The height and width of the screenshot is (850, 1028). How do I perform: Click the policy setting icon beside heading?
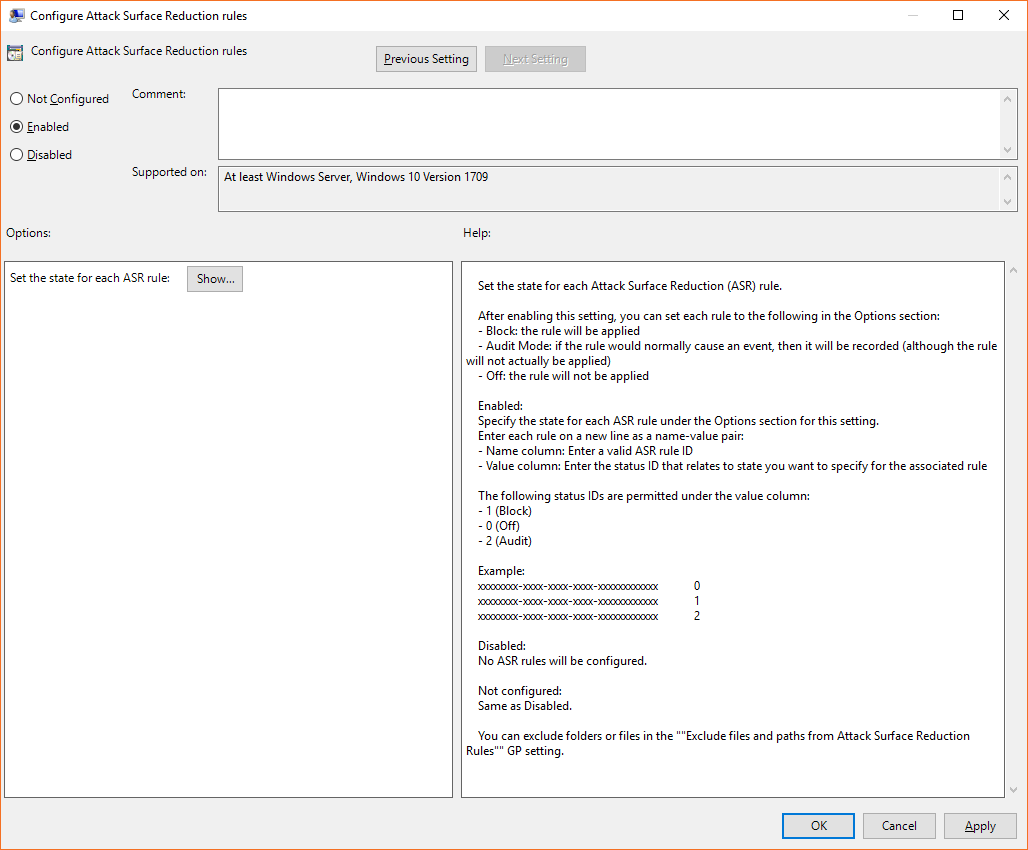[x=14, y=52]
